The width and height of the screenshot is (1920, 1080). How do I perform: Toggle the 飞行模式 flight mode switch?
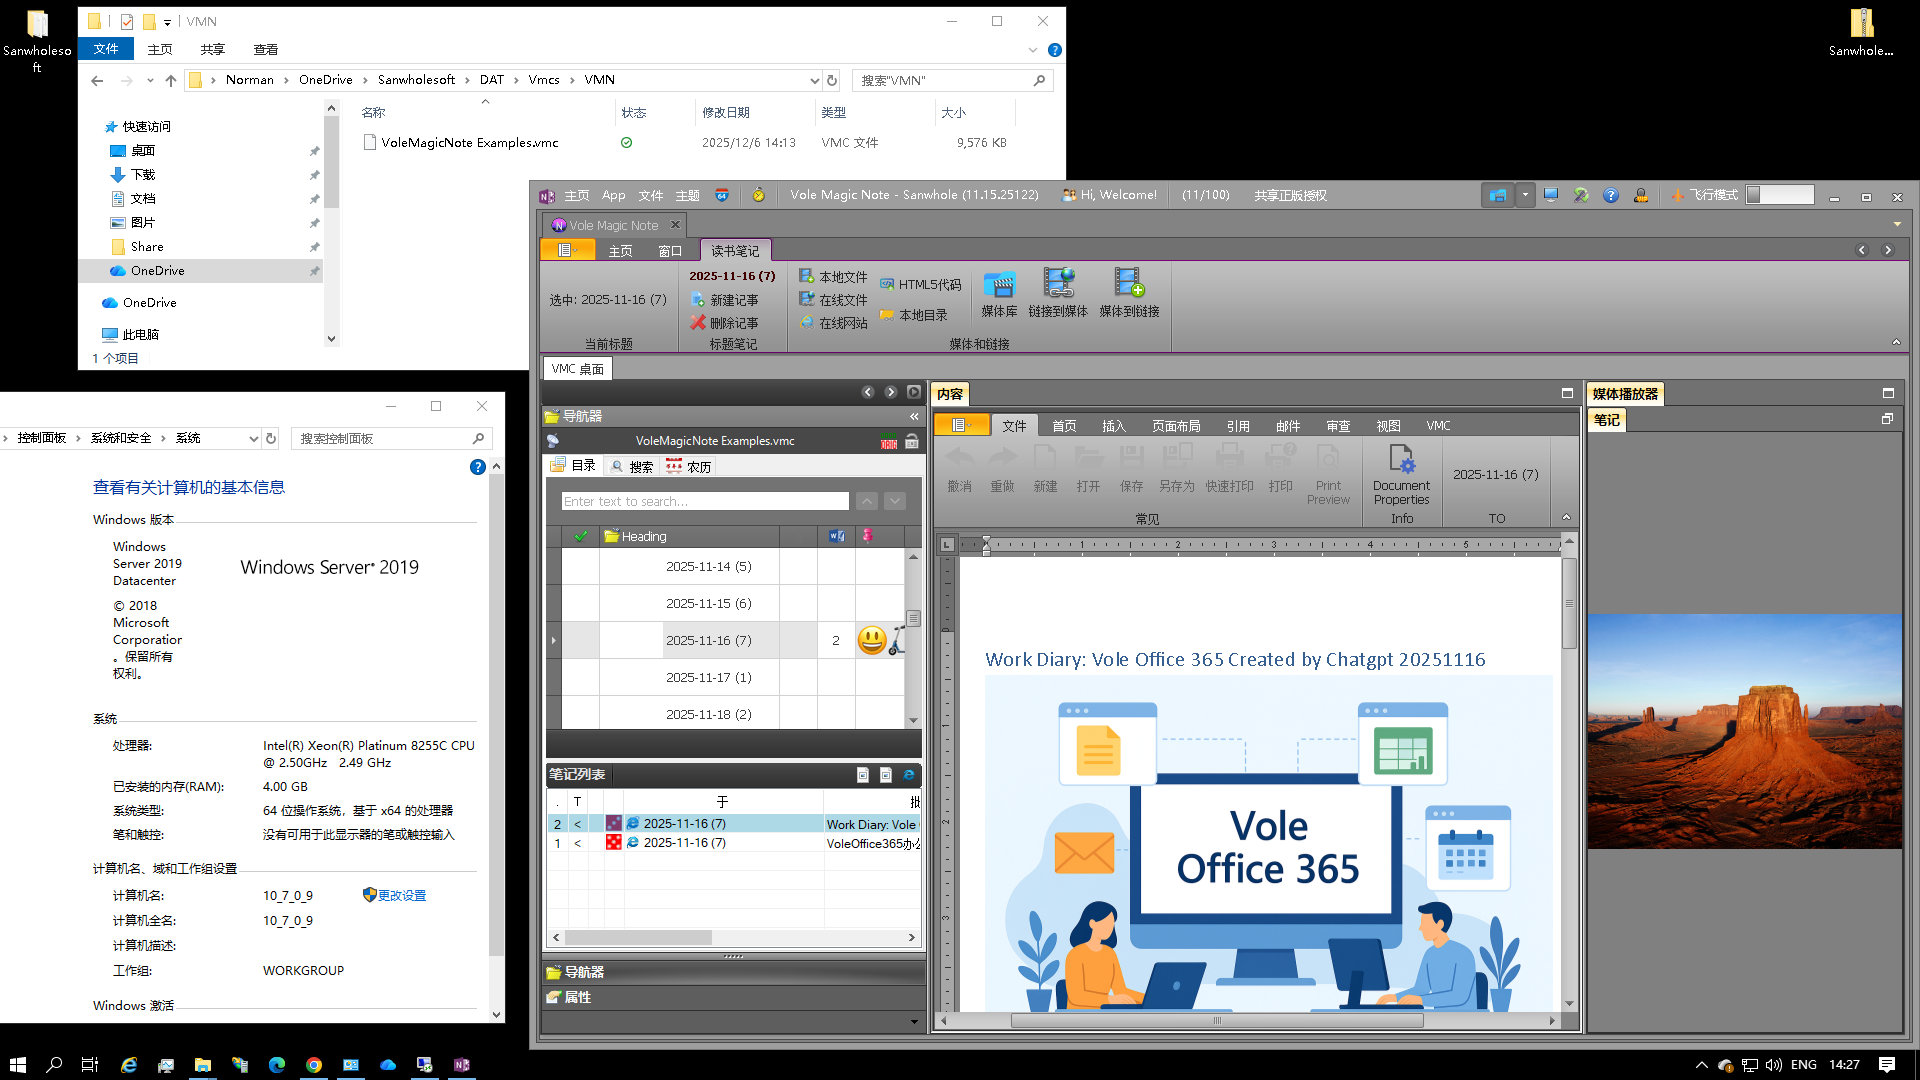click(1780, 196)
